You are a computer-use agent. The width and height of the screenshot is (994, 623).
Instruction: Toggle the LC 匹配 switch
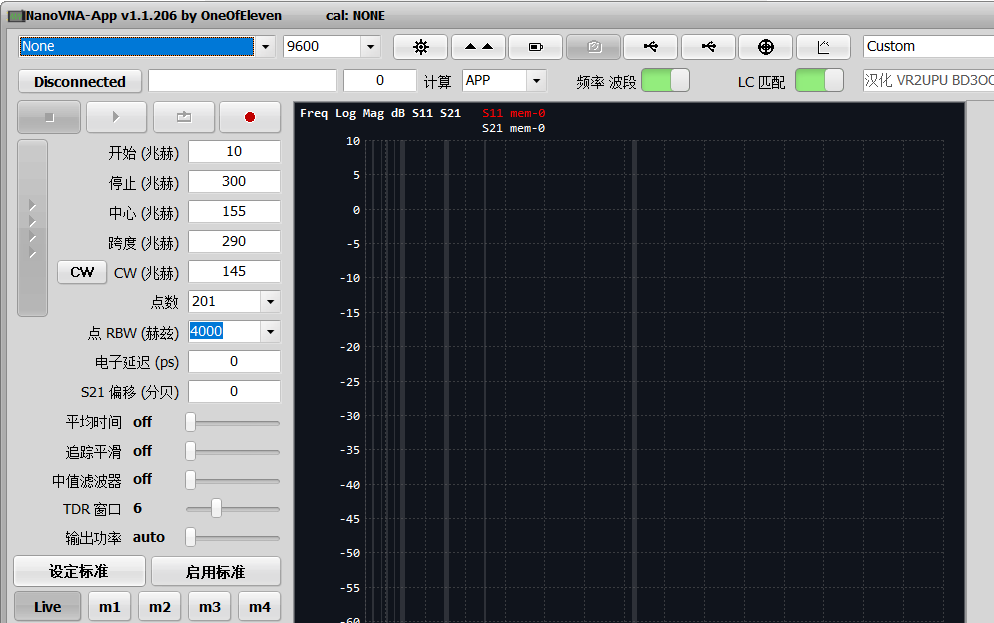(x=819, y=81)
